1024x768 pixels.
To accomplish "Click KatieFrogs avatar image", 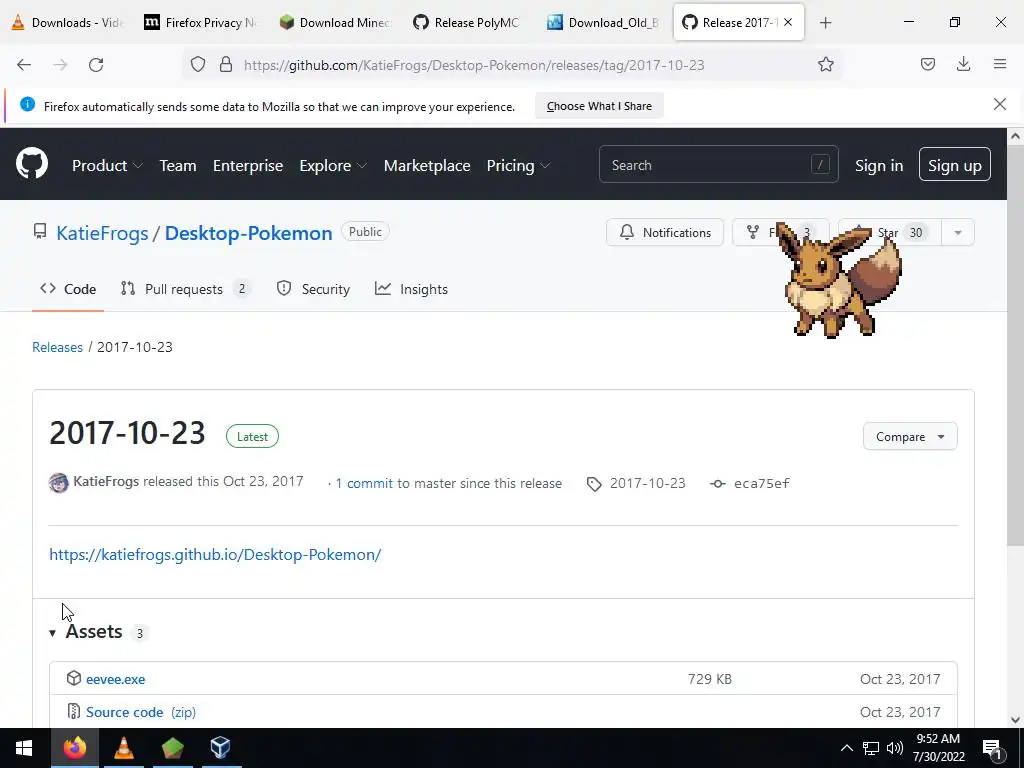I will point(59,483).
